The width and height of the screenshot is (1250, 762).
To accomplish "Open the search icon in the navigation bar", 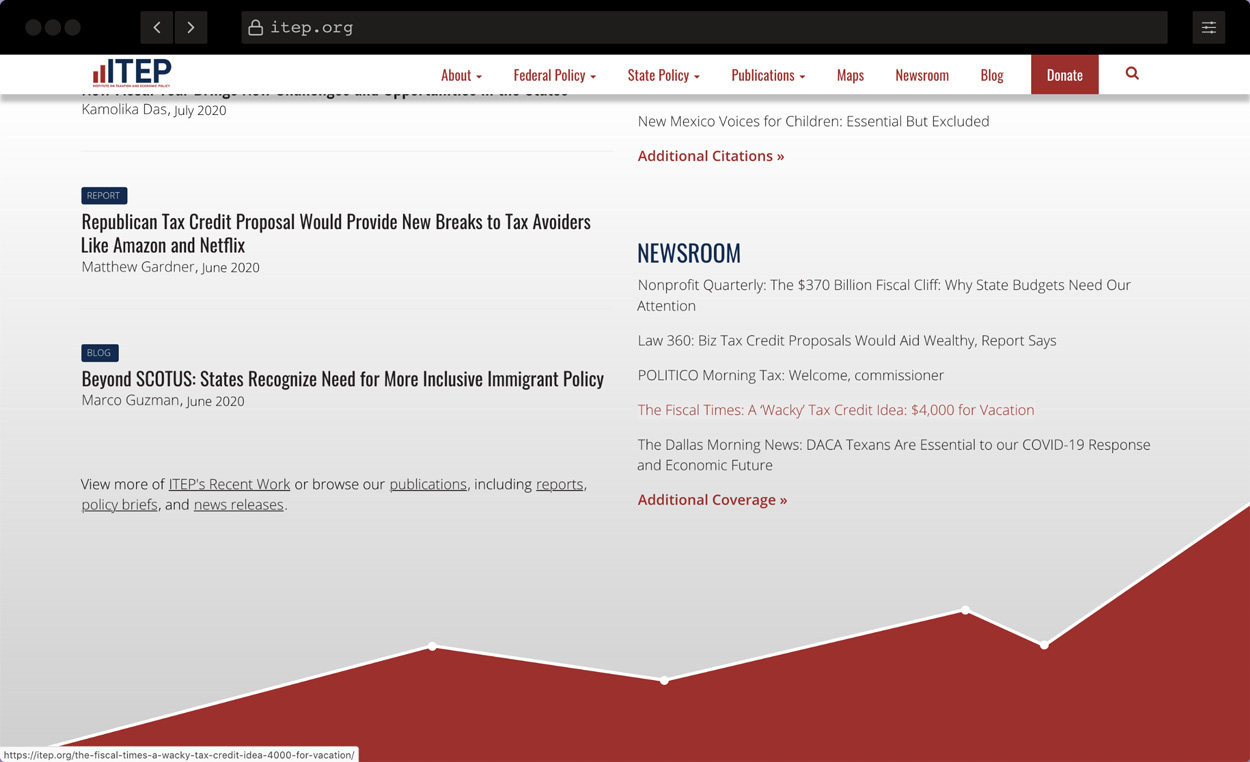I will pyautogui.click(x=1131, y=74).
